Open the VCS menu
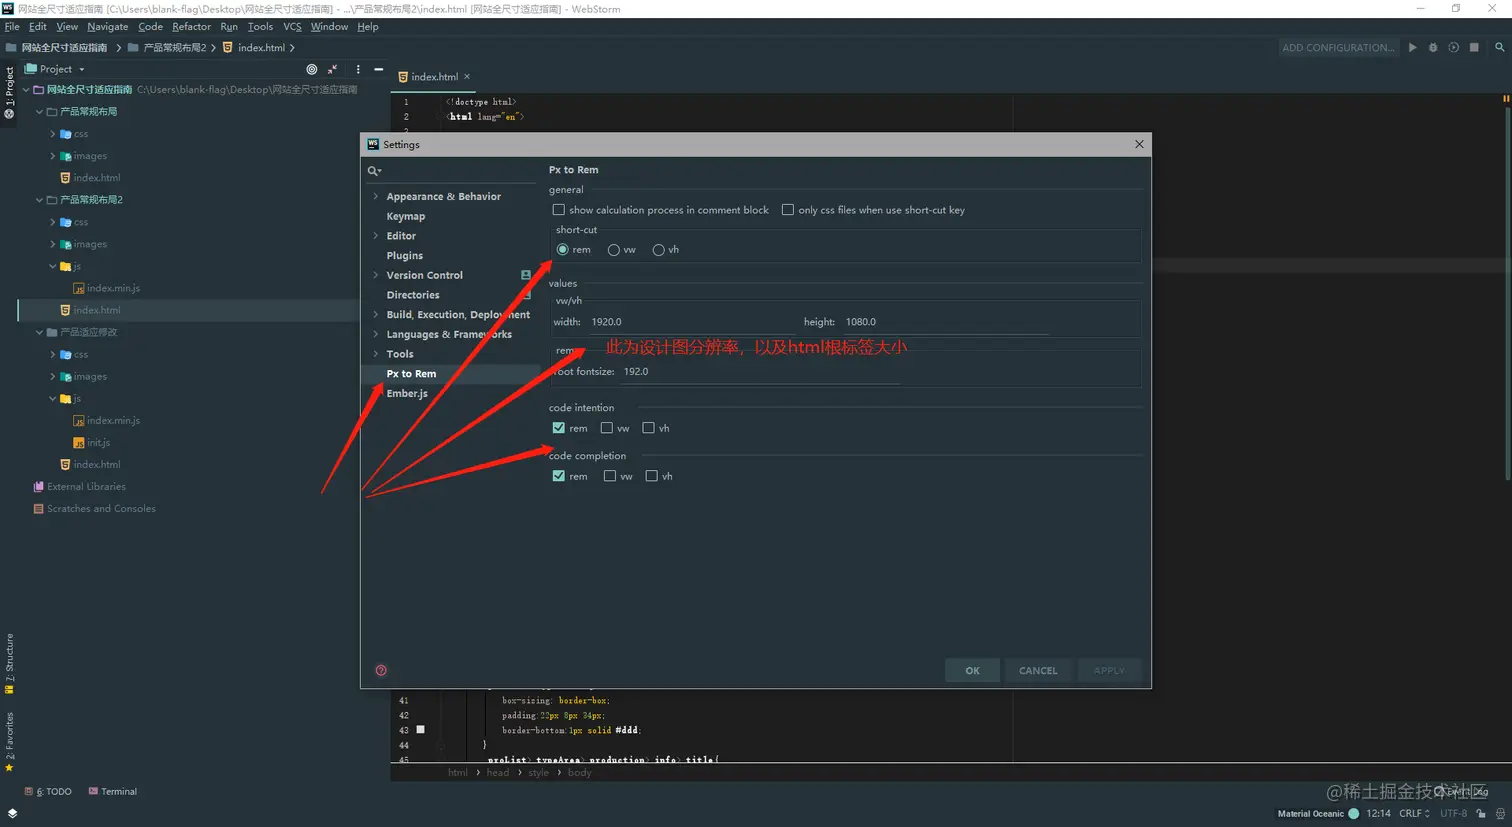 (x=292, y=27)
